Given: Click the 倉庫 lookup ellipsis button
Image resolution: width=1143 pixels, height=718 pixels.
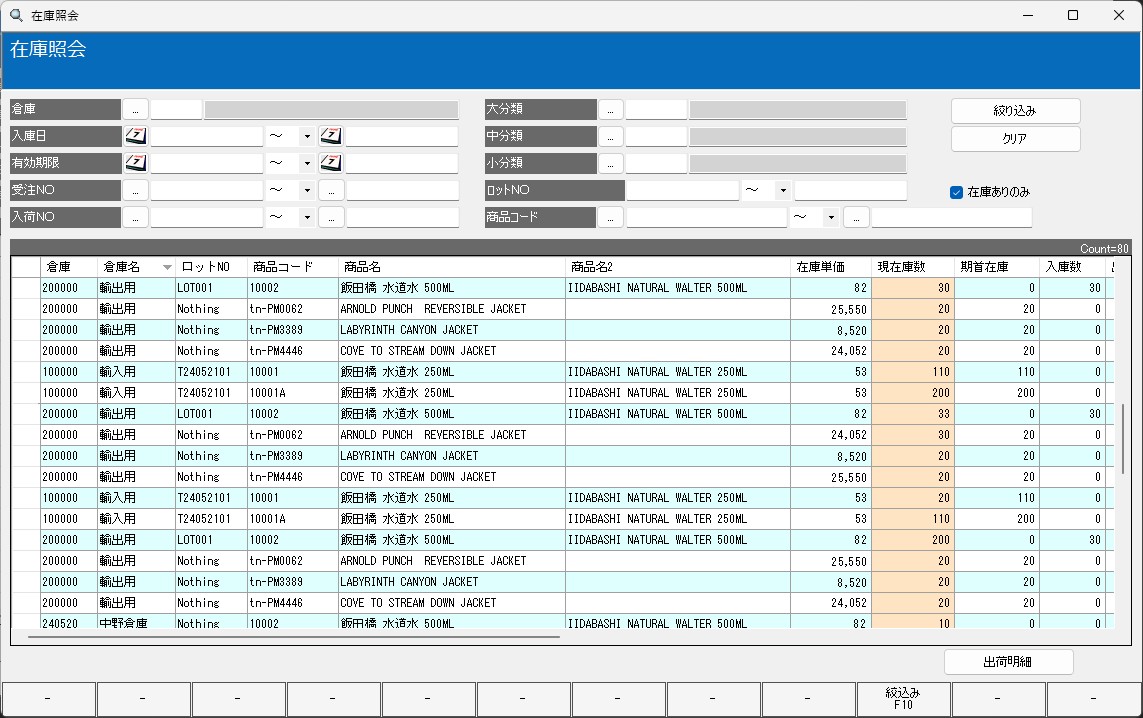Looking at the screenshot, I should (x=136, y=109).
